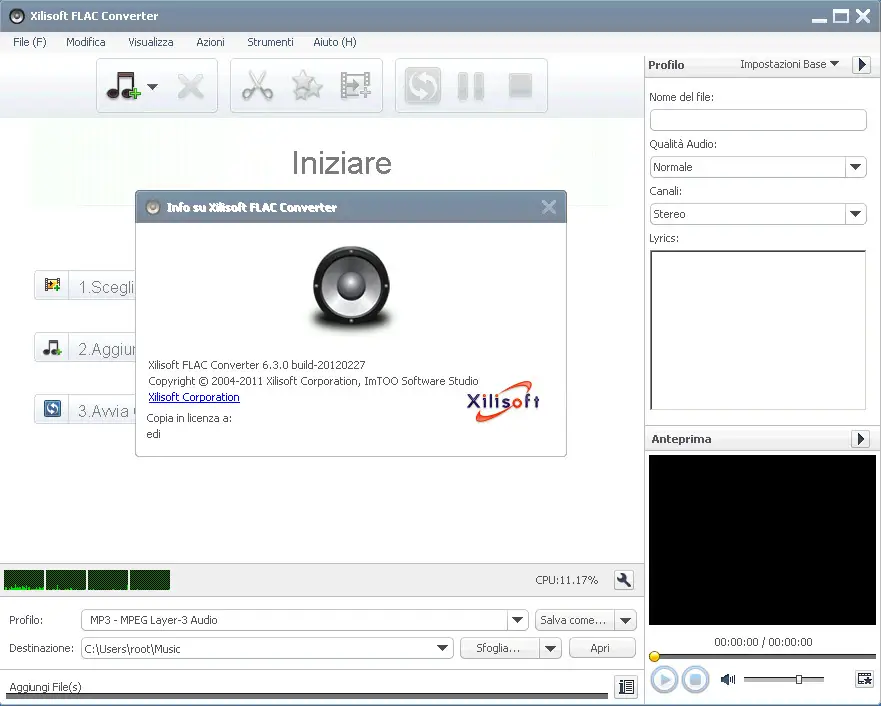
Task: Select the Clip scissors tool
Action: (257, 86)
